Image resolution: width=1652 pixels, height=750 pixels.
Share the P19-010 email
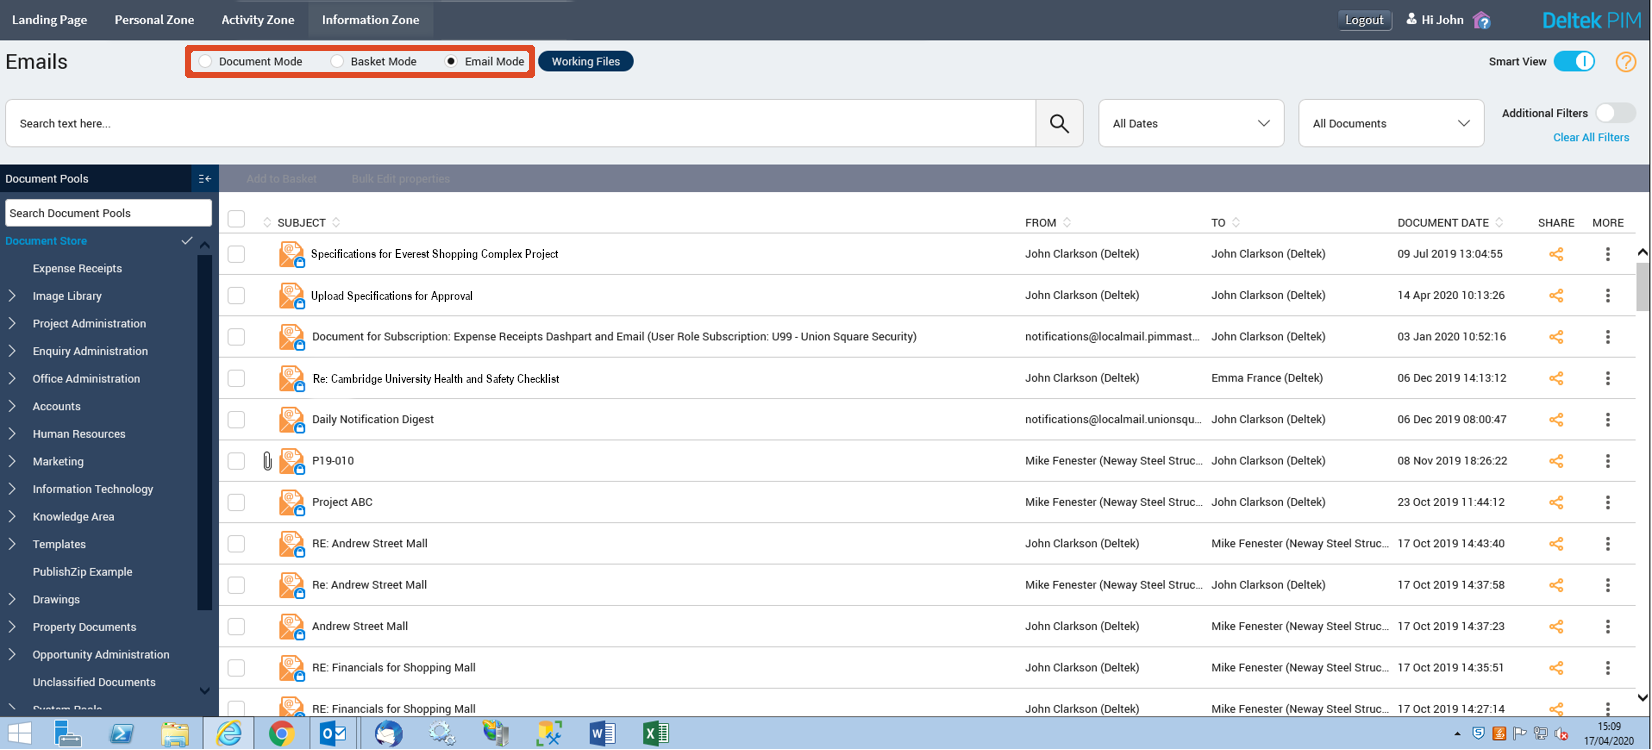coord(1556,461)
